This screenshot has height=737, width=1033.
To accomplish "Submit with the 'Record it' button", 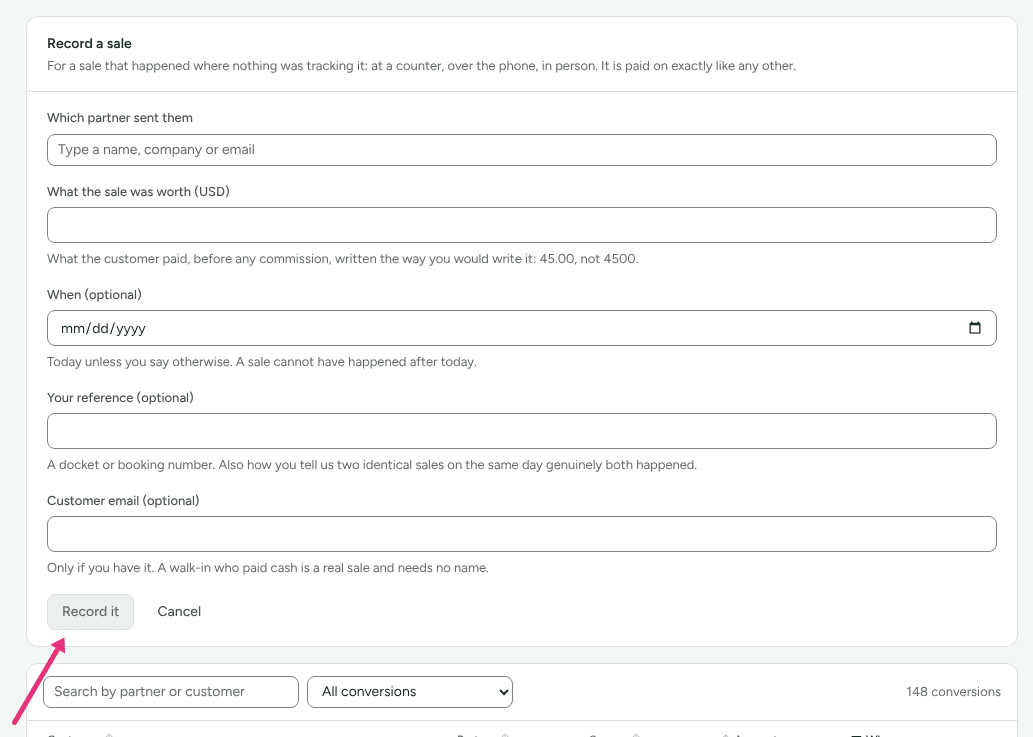I will [90, 612].
